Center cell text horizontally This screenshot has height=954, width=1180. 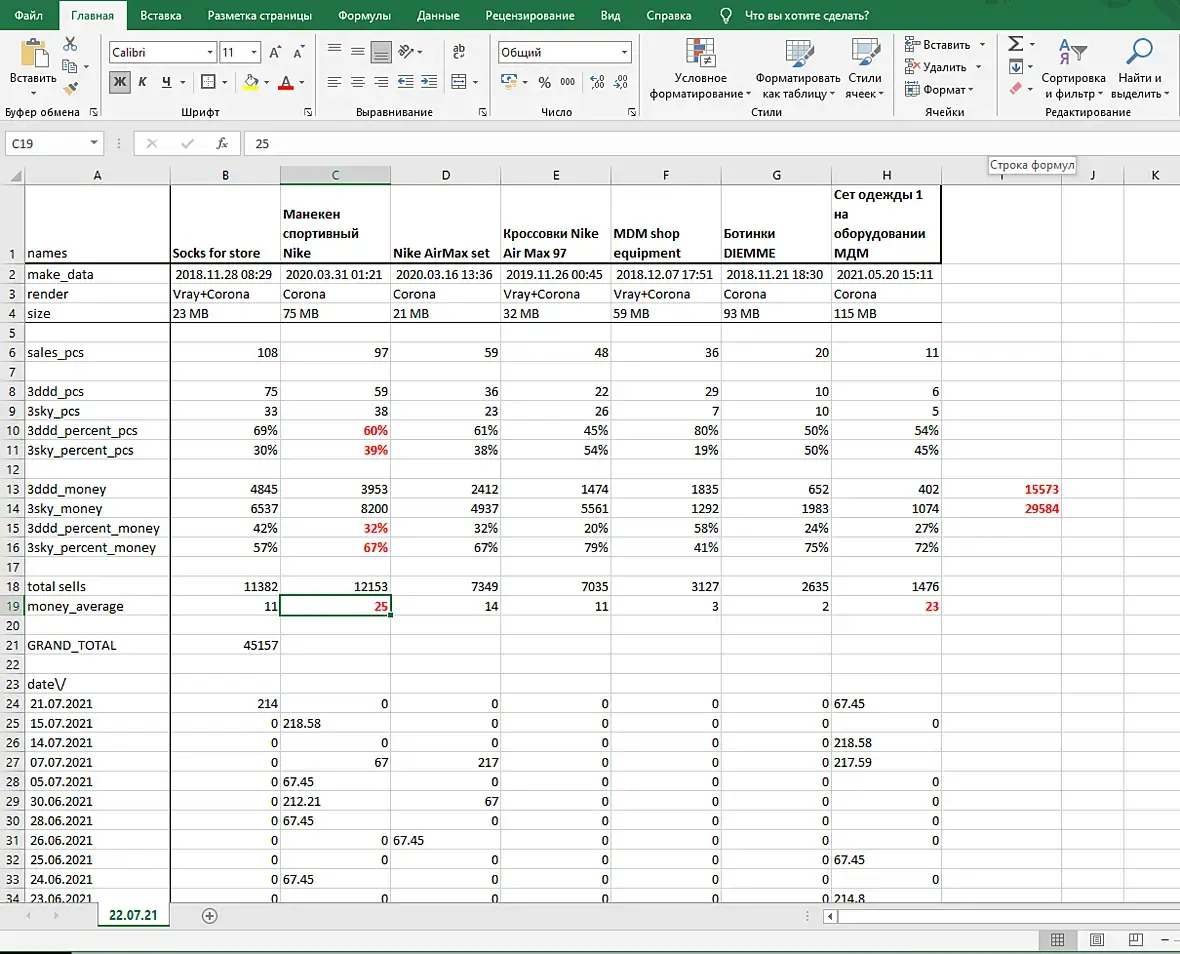(x=357, y=82)
